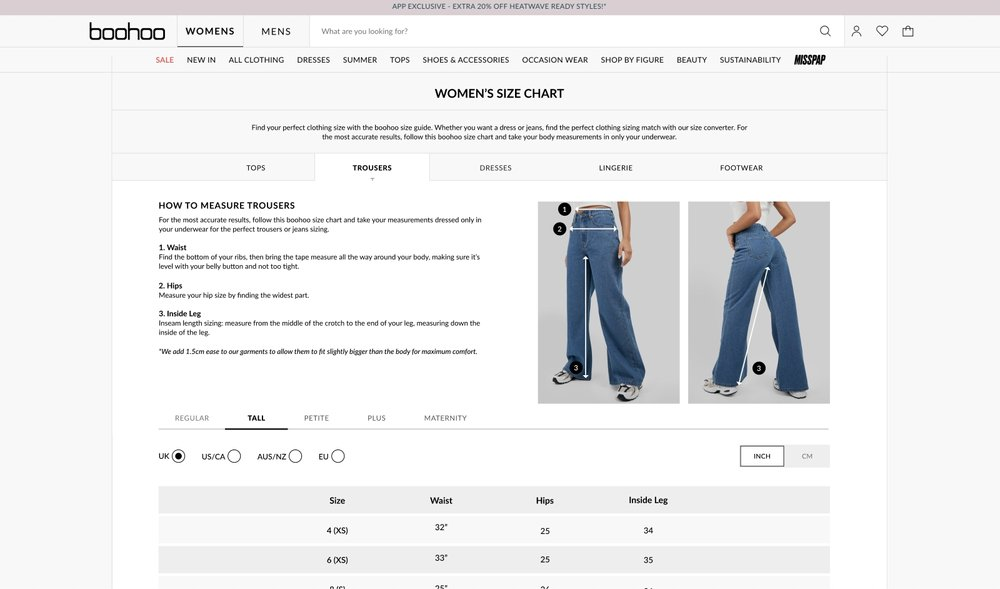
Task: Click the boohoo logo
Action: (127, 31)
